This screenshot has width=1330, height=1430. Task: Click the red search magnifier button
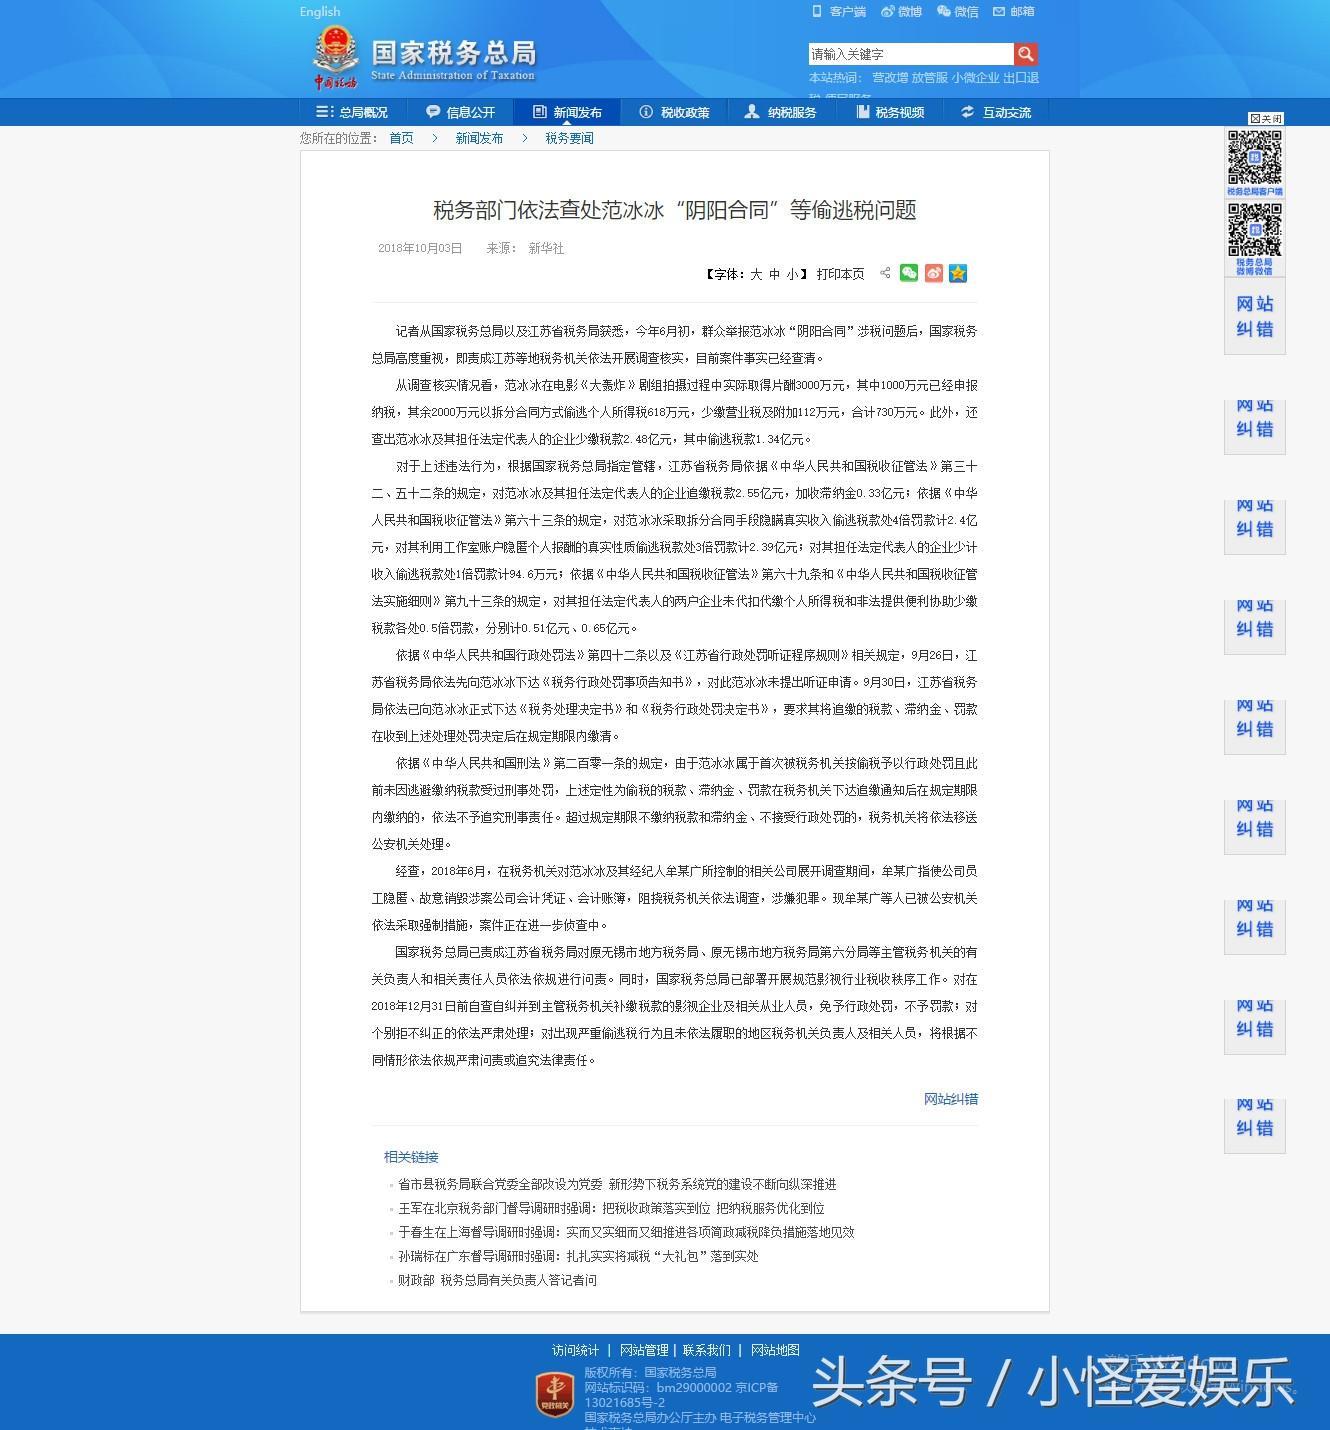[x=1025, y=54]
